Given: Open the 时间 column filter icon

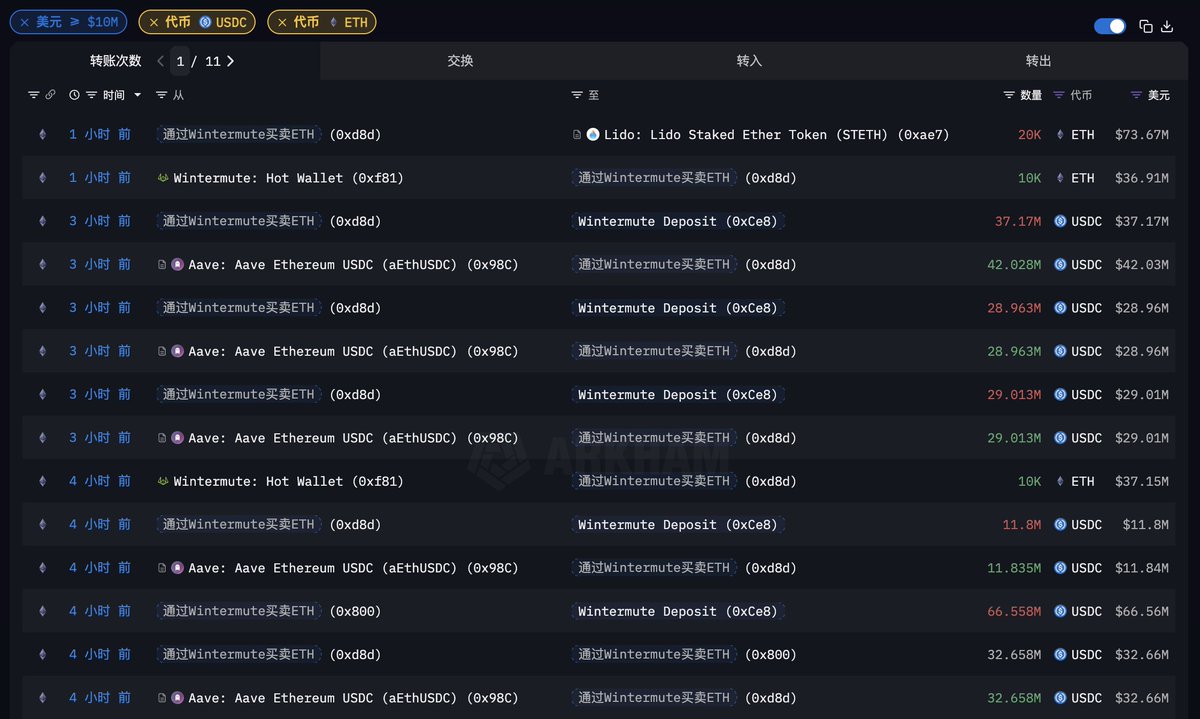Looking at the screenshot, I should point(92,95).
